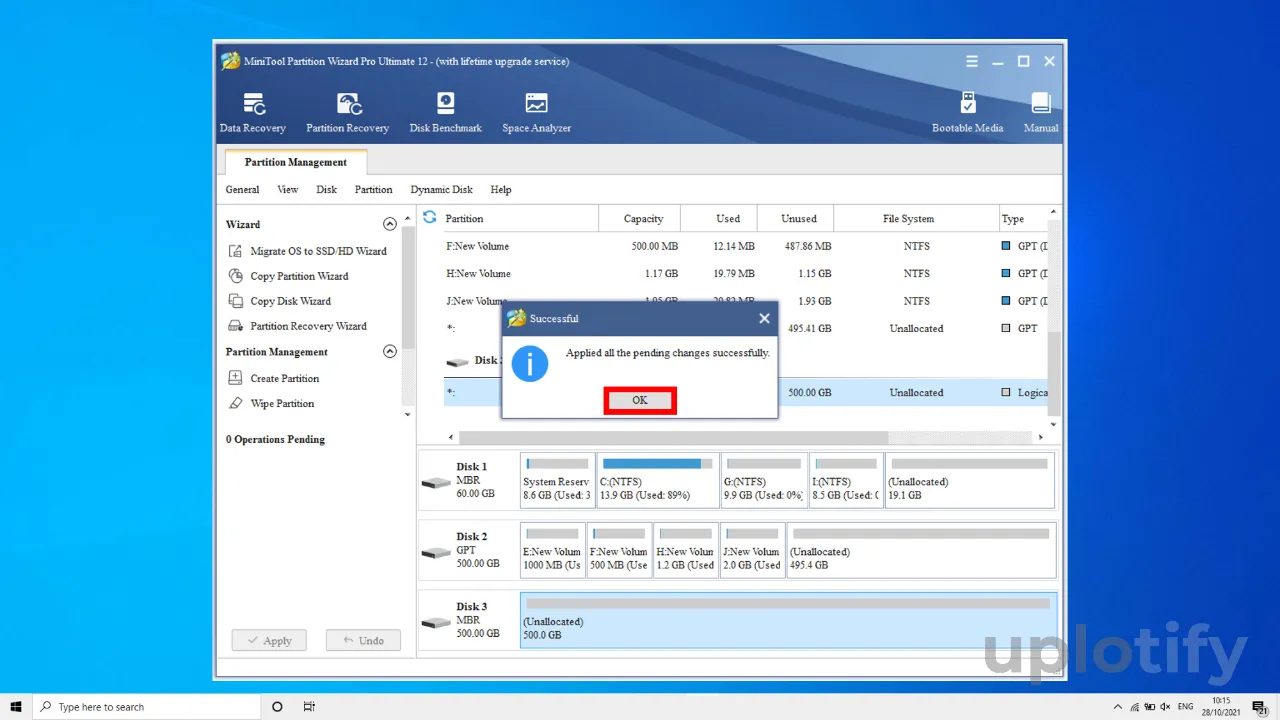This screenshot has width=1280, height=720.
Task: Start Migrate OS to SSD/HD Wizard
Action: tap(308, 251)
